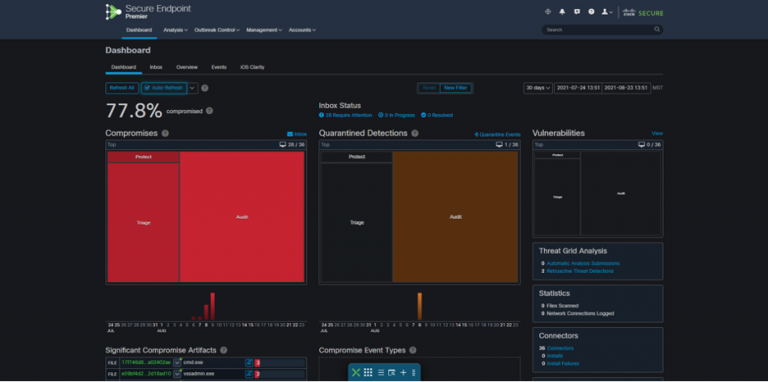Open the Analysis menu dropdown
The height and width of the screenshot is (382, 768).
(175, 30)
